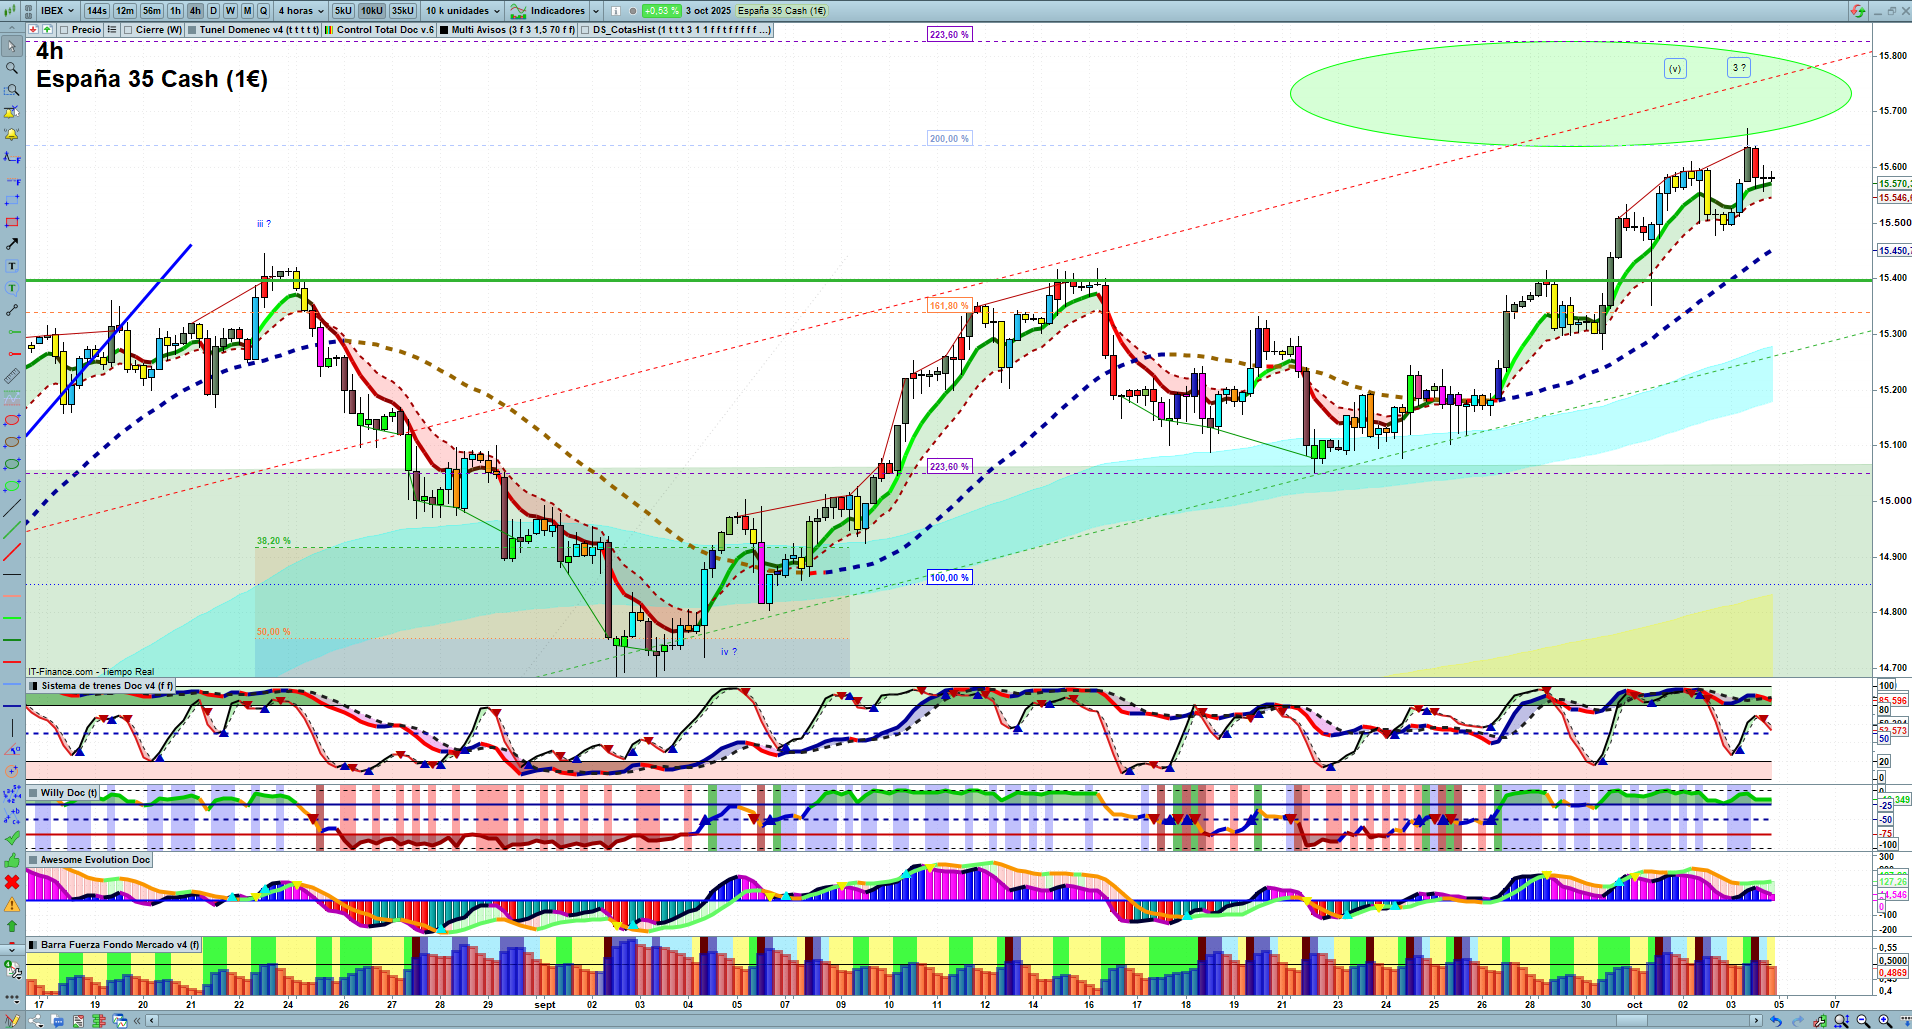Click the bell alert tool icon
The height and width of the screenshot is (1029, 1912).
[x=12, y=134]
